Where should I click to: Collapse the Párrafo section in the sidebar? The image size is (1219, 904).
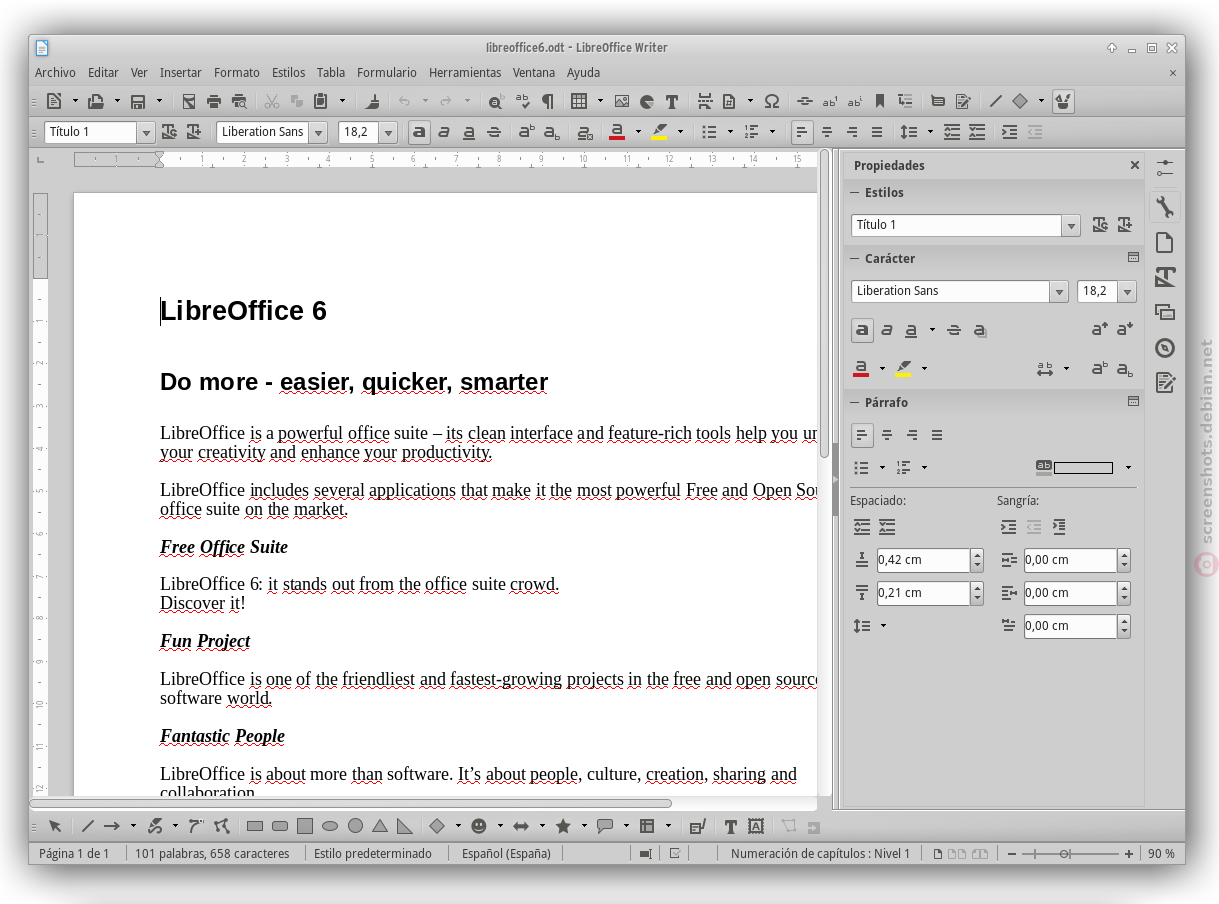pyautogui.click(x=855, y=403)
